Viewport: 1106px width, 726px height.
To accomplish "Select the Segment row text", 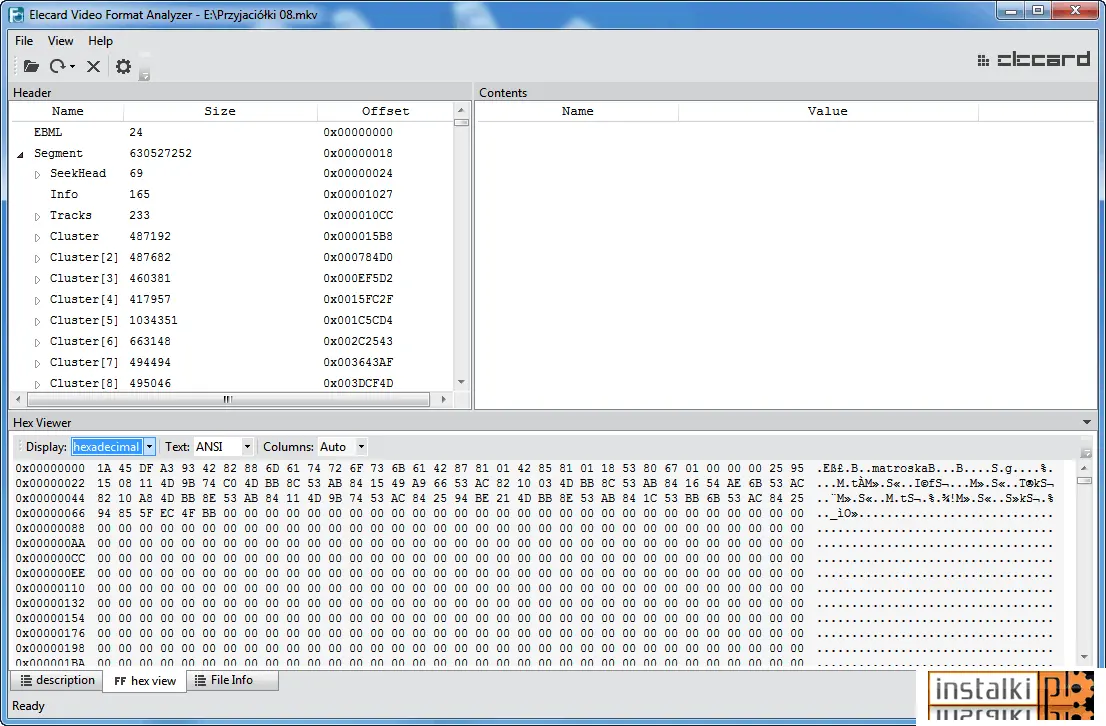I will (59, 153).
